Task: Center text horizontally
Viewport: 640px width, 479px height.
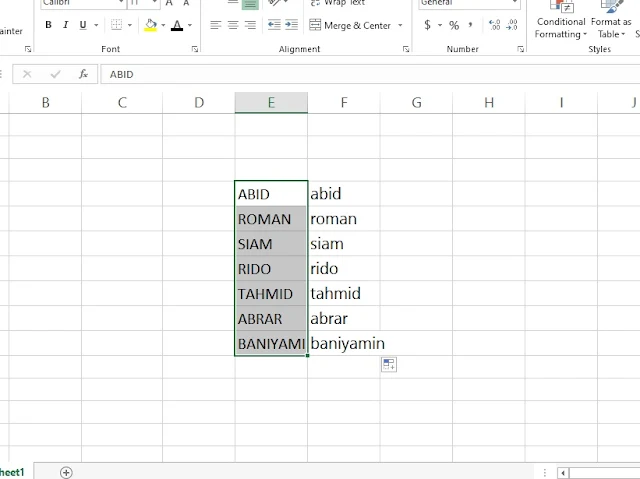Action: click(233, 25)
